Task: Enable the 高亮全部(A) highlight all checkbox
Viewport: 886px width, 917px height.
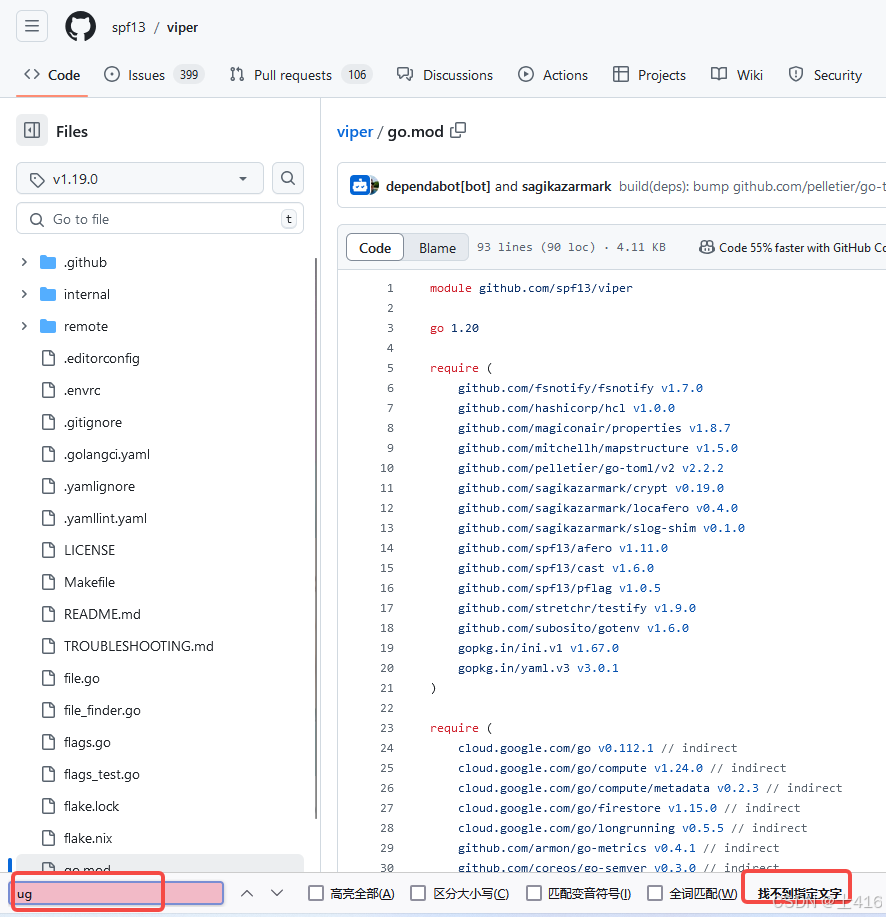Action: tap(316, 893)
